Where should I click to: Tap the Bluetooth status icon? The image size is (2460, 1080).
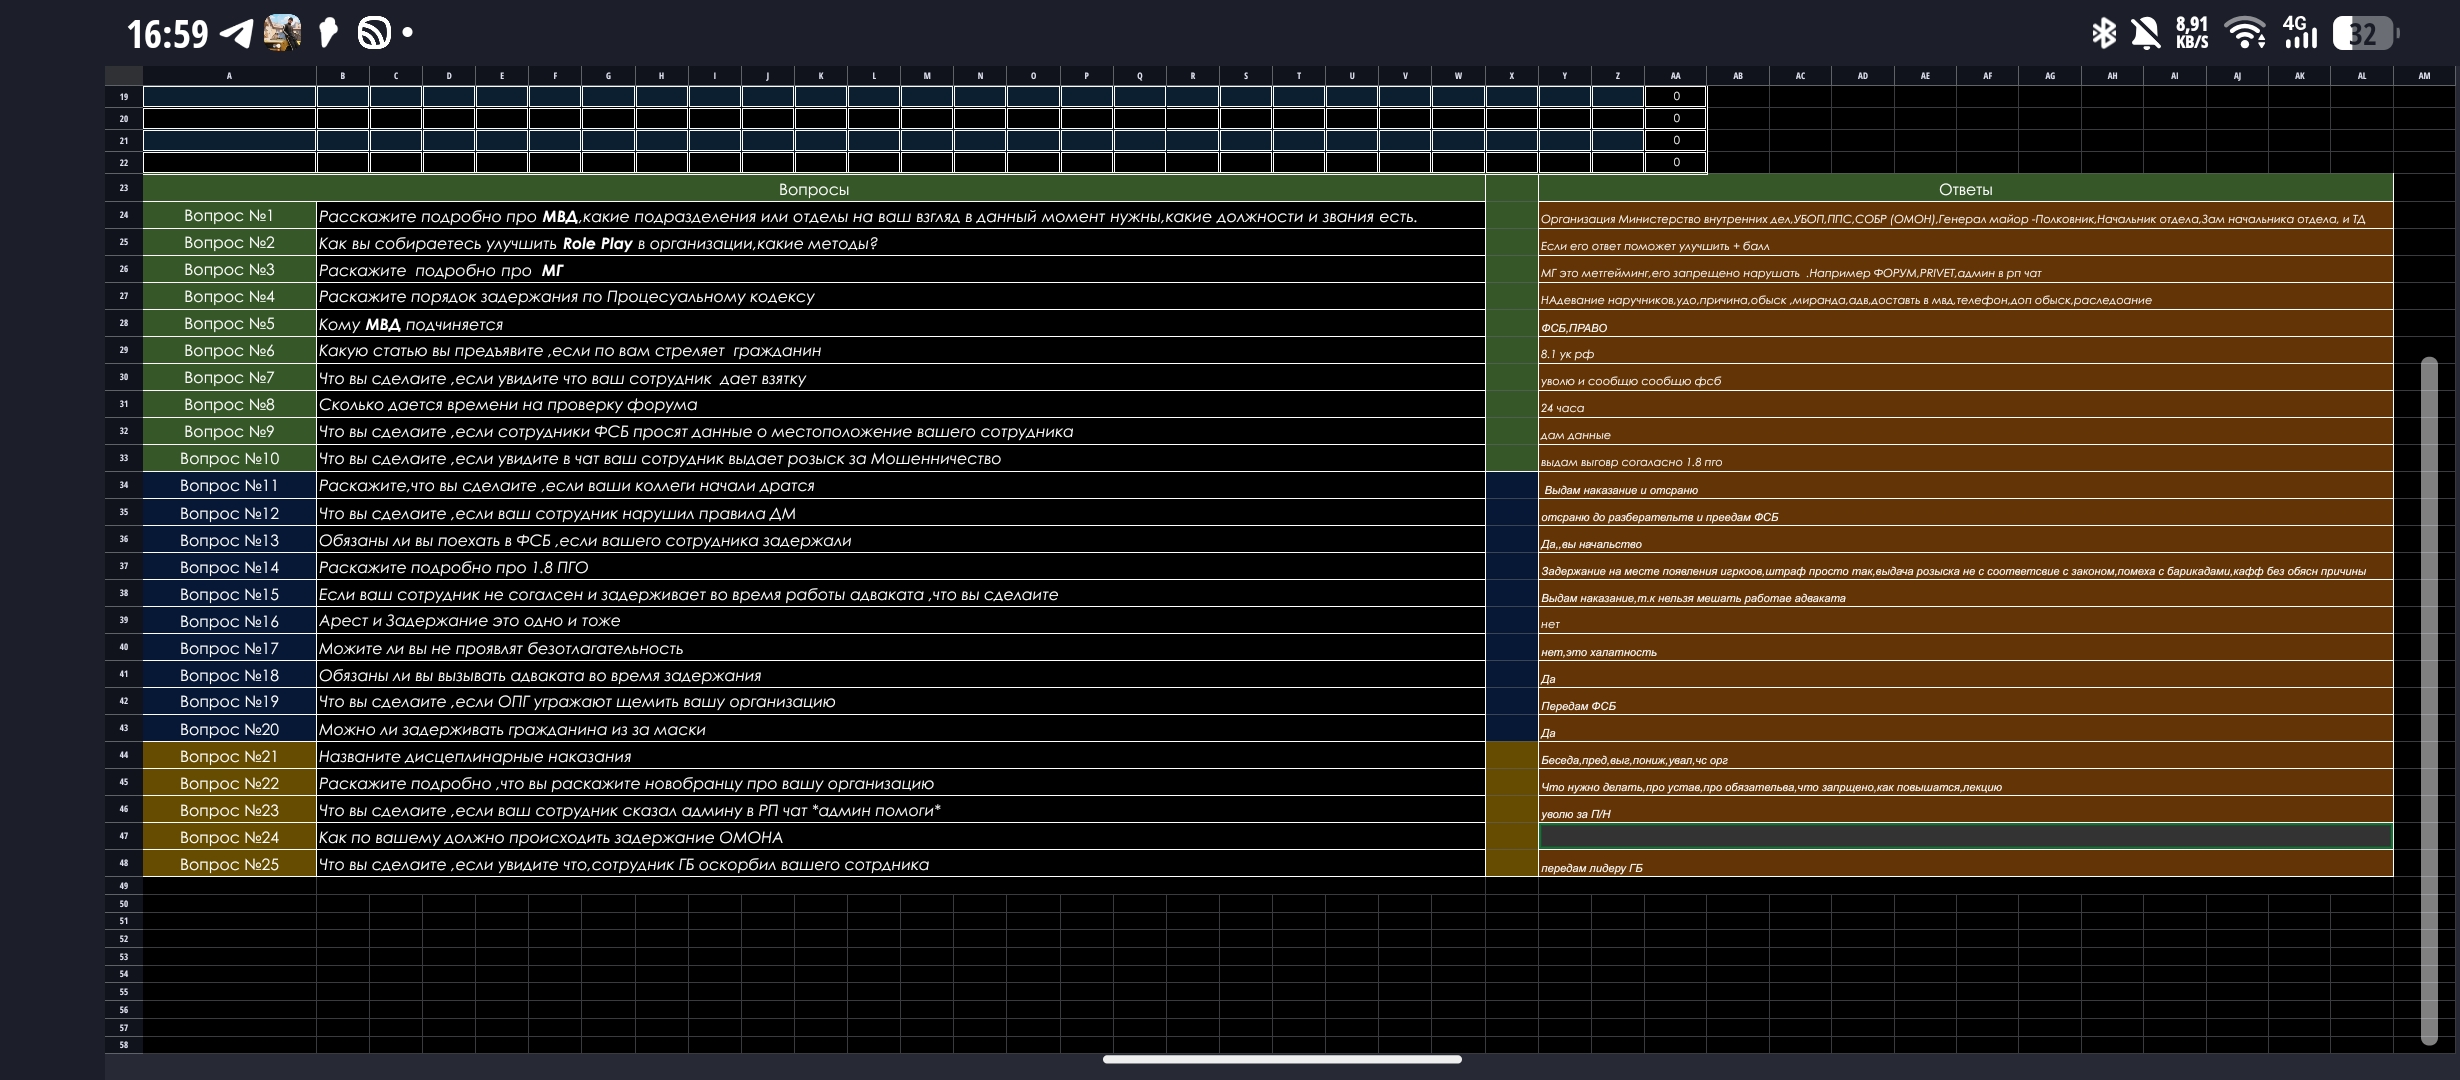[2103, 34]
